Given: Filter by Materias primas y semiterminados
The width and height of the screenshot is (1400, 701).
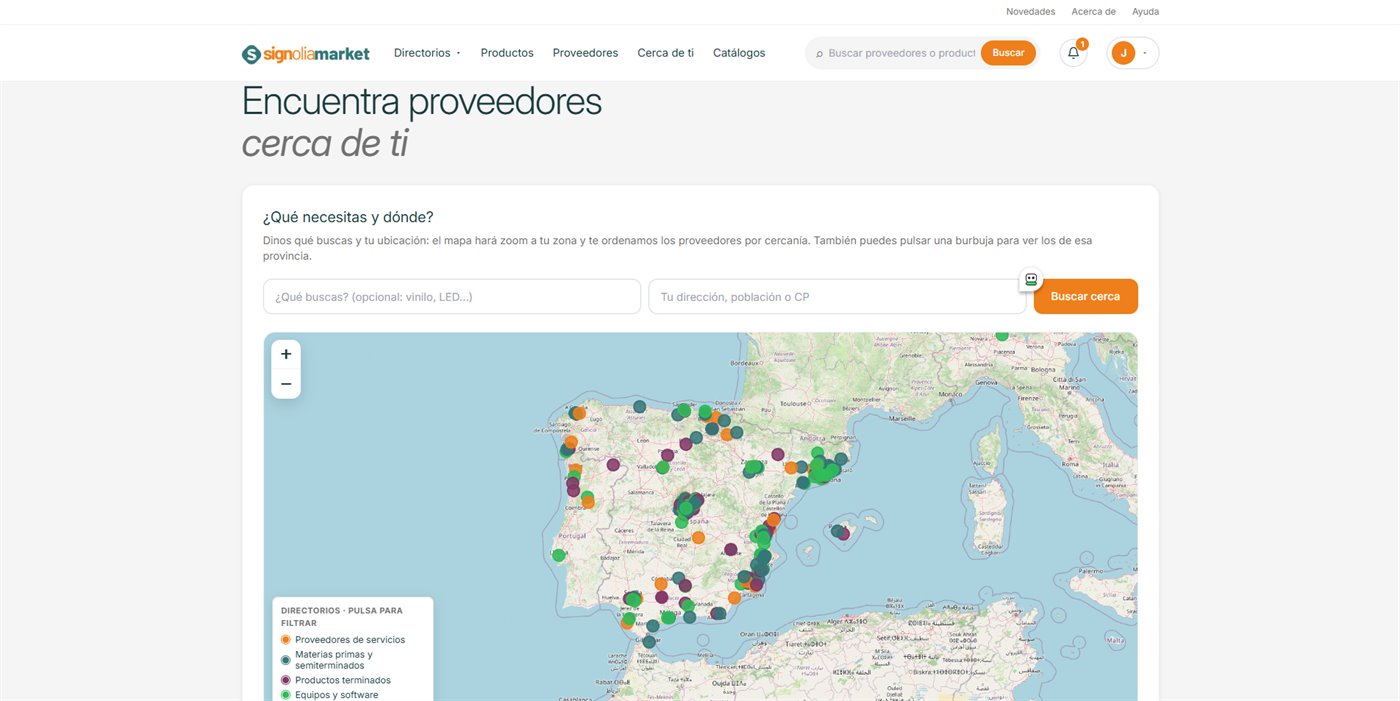Looking at the screenshot, I should pyautogui.click(x=330, y=660).
